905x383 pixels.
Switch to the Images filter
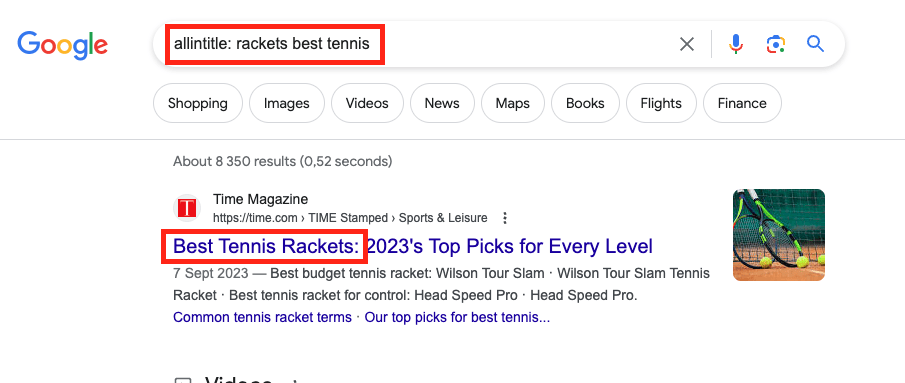point(287,103)
